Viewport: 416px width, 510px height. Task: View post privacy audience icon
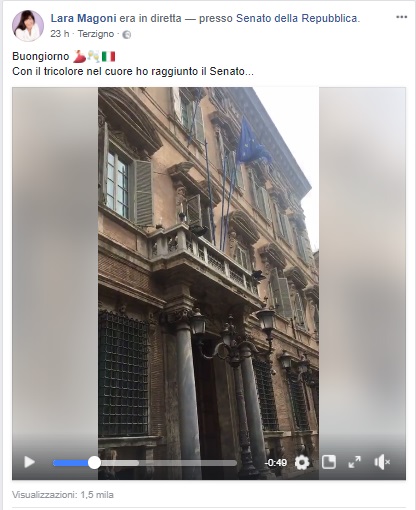[127, 35]
